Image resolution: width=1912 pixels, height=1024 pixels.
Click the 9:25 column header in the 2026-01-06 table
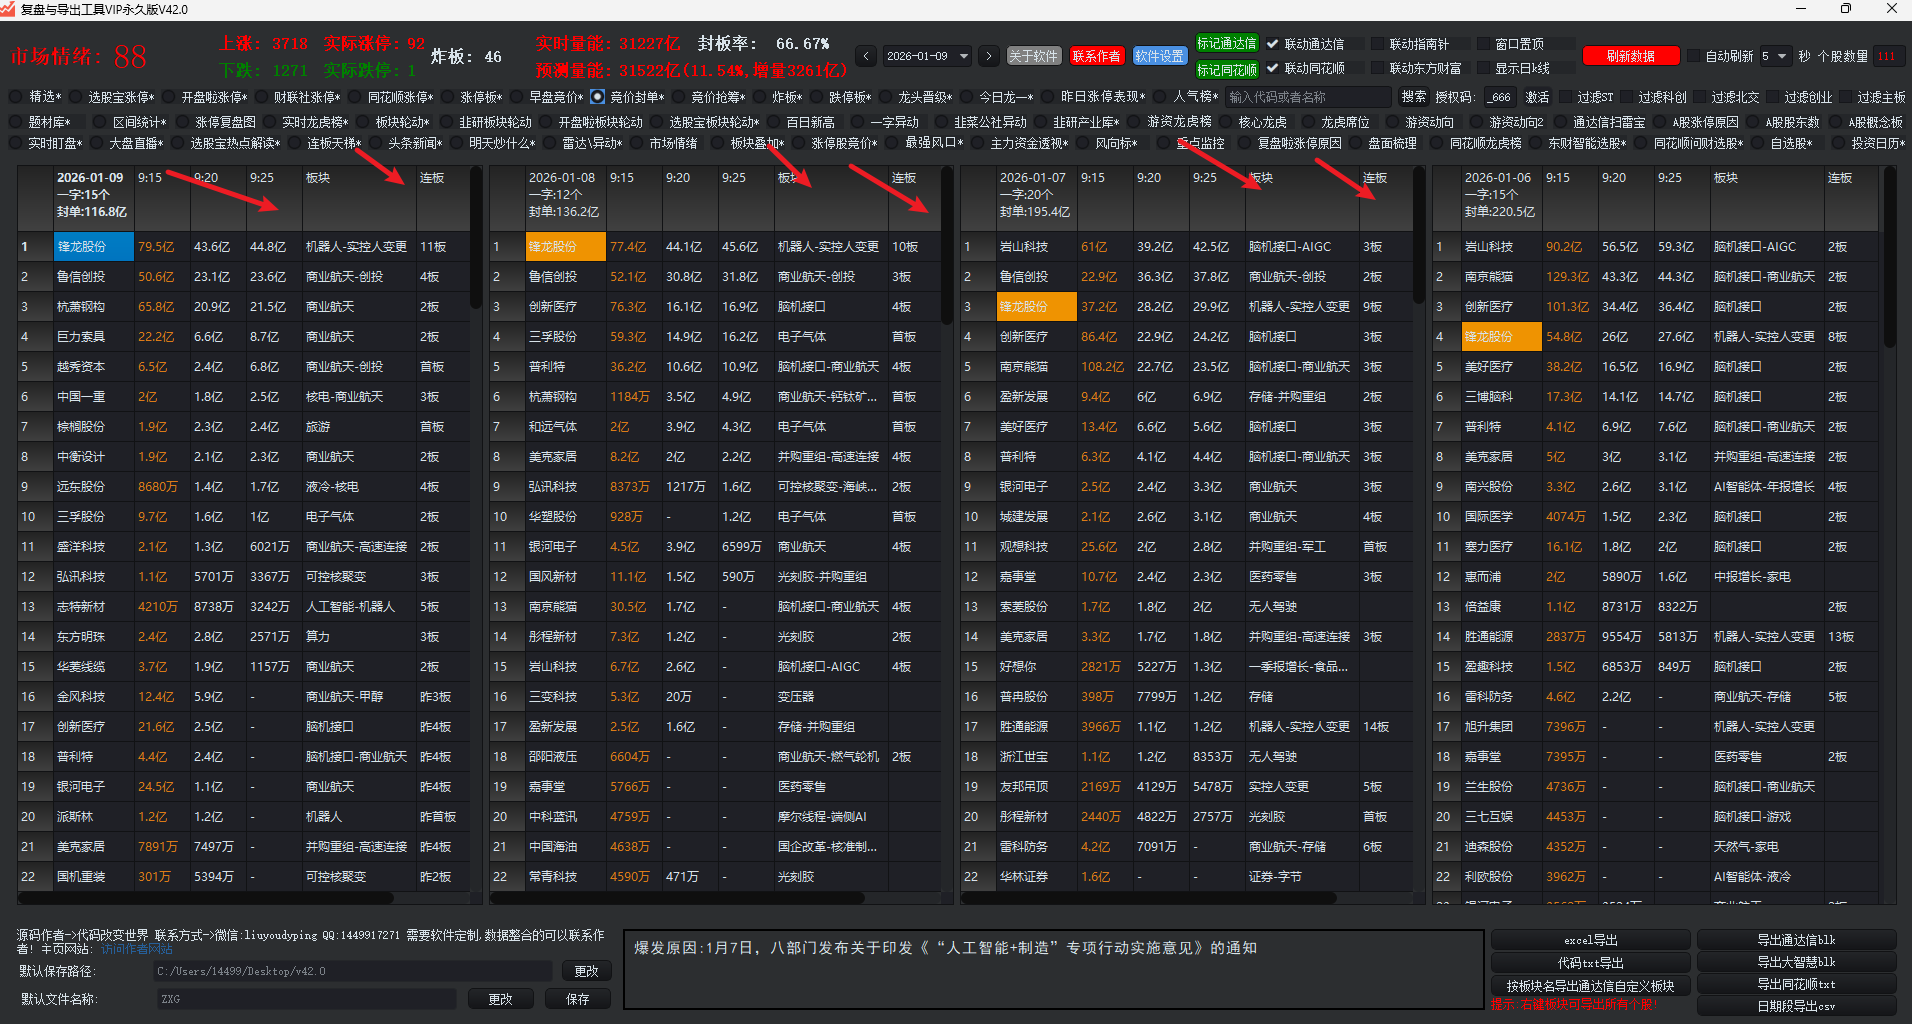click(1681, 197)
